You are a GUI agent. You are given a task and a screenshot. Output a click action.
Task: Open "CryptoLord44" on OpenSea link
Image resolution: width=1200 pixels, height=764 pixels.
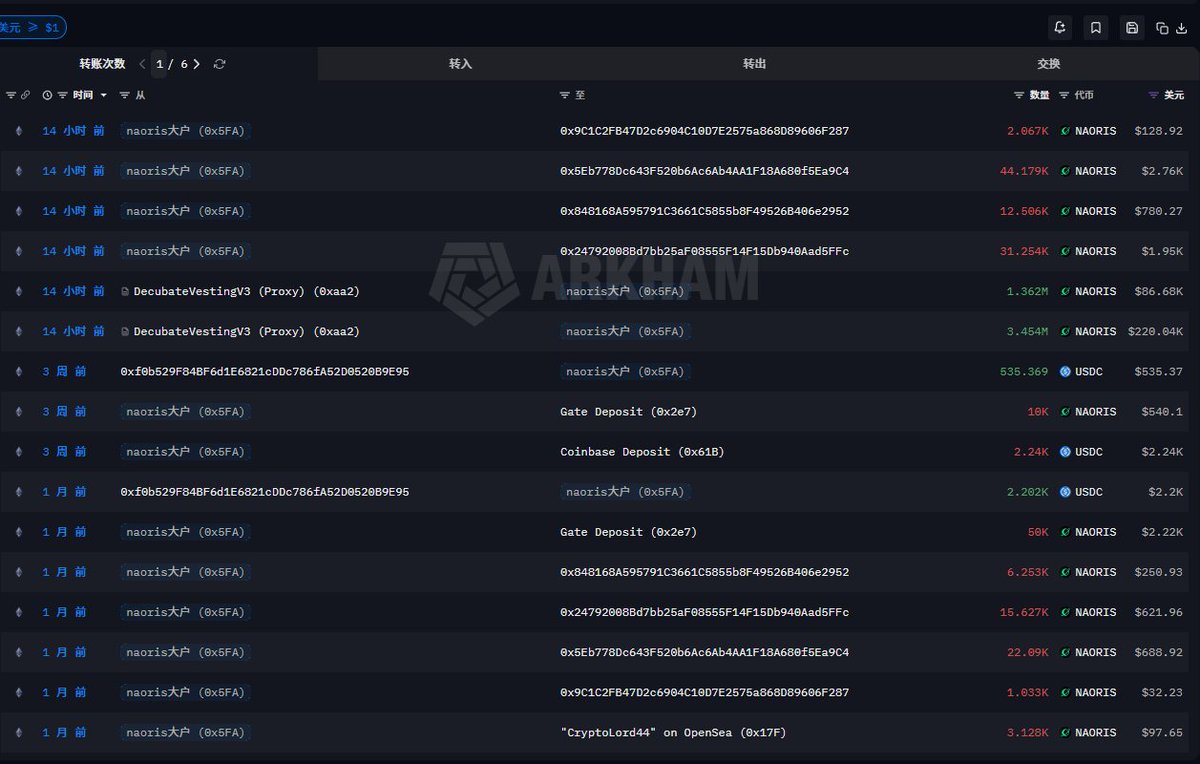[673, 733]
